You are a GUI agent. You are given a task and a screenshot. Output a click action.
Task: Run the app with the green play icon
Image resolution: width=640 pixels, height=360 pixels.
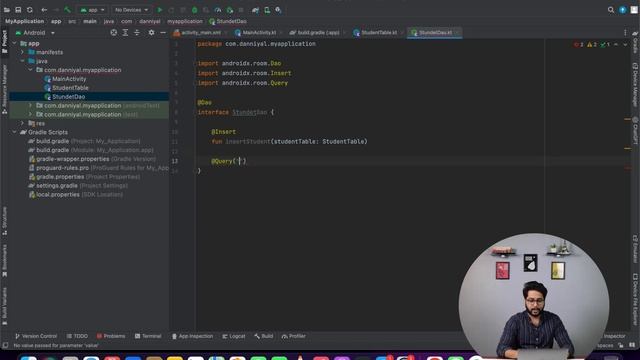pos(160,10)
